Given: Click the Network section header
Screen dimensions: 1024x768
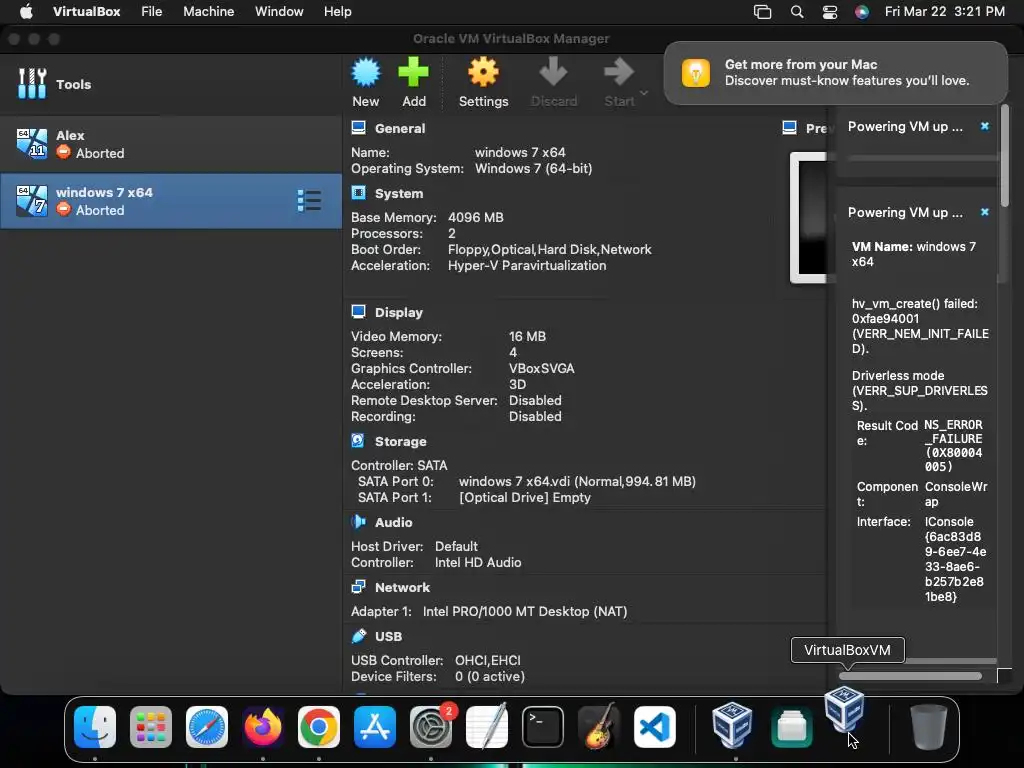Looking at the screenshot, I should pyautogui.click(x=402, y=588).
